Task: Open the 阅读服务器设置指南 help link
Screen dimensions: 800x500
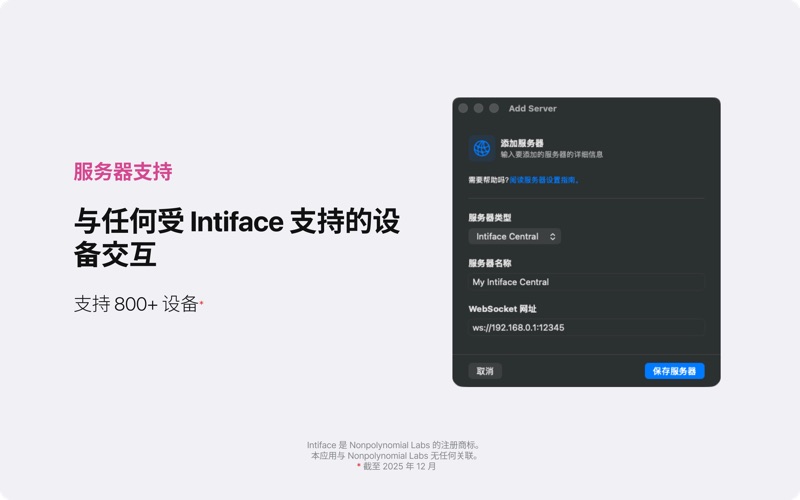Action: [543, 180]
